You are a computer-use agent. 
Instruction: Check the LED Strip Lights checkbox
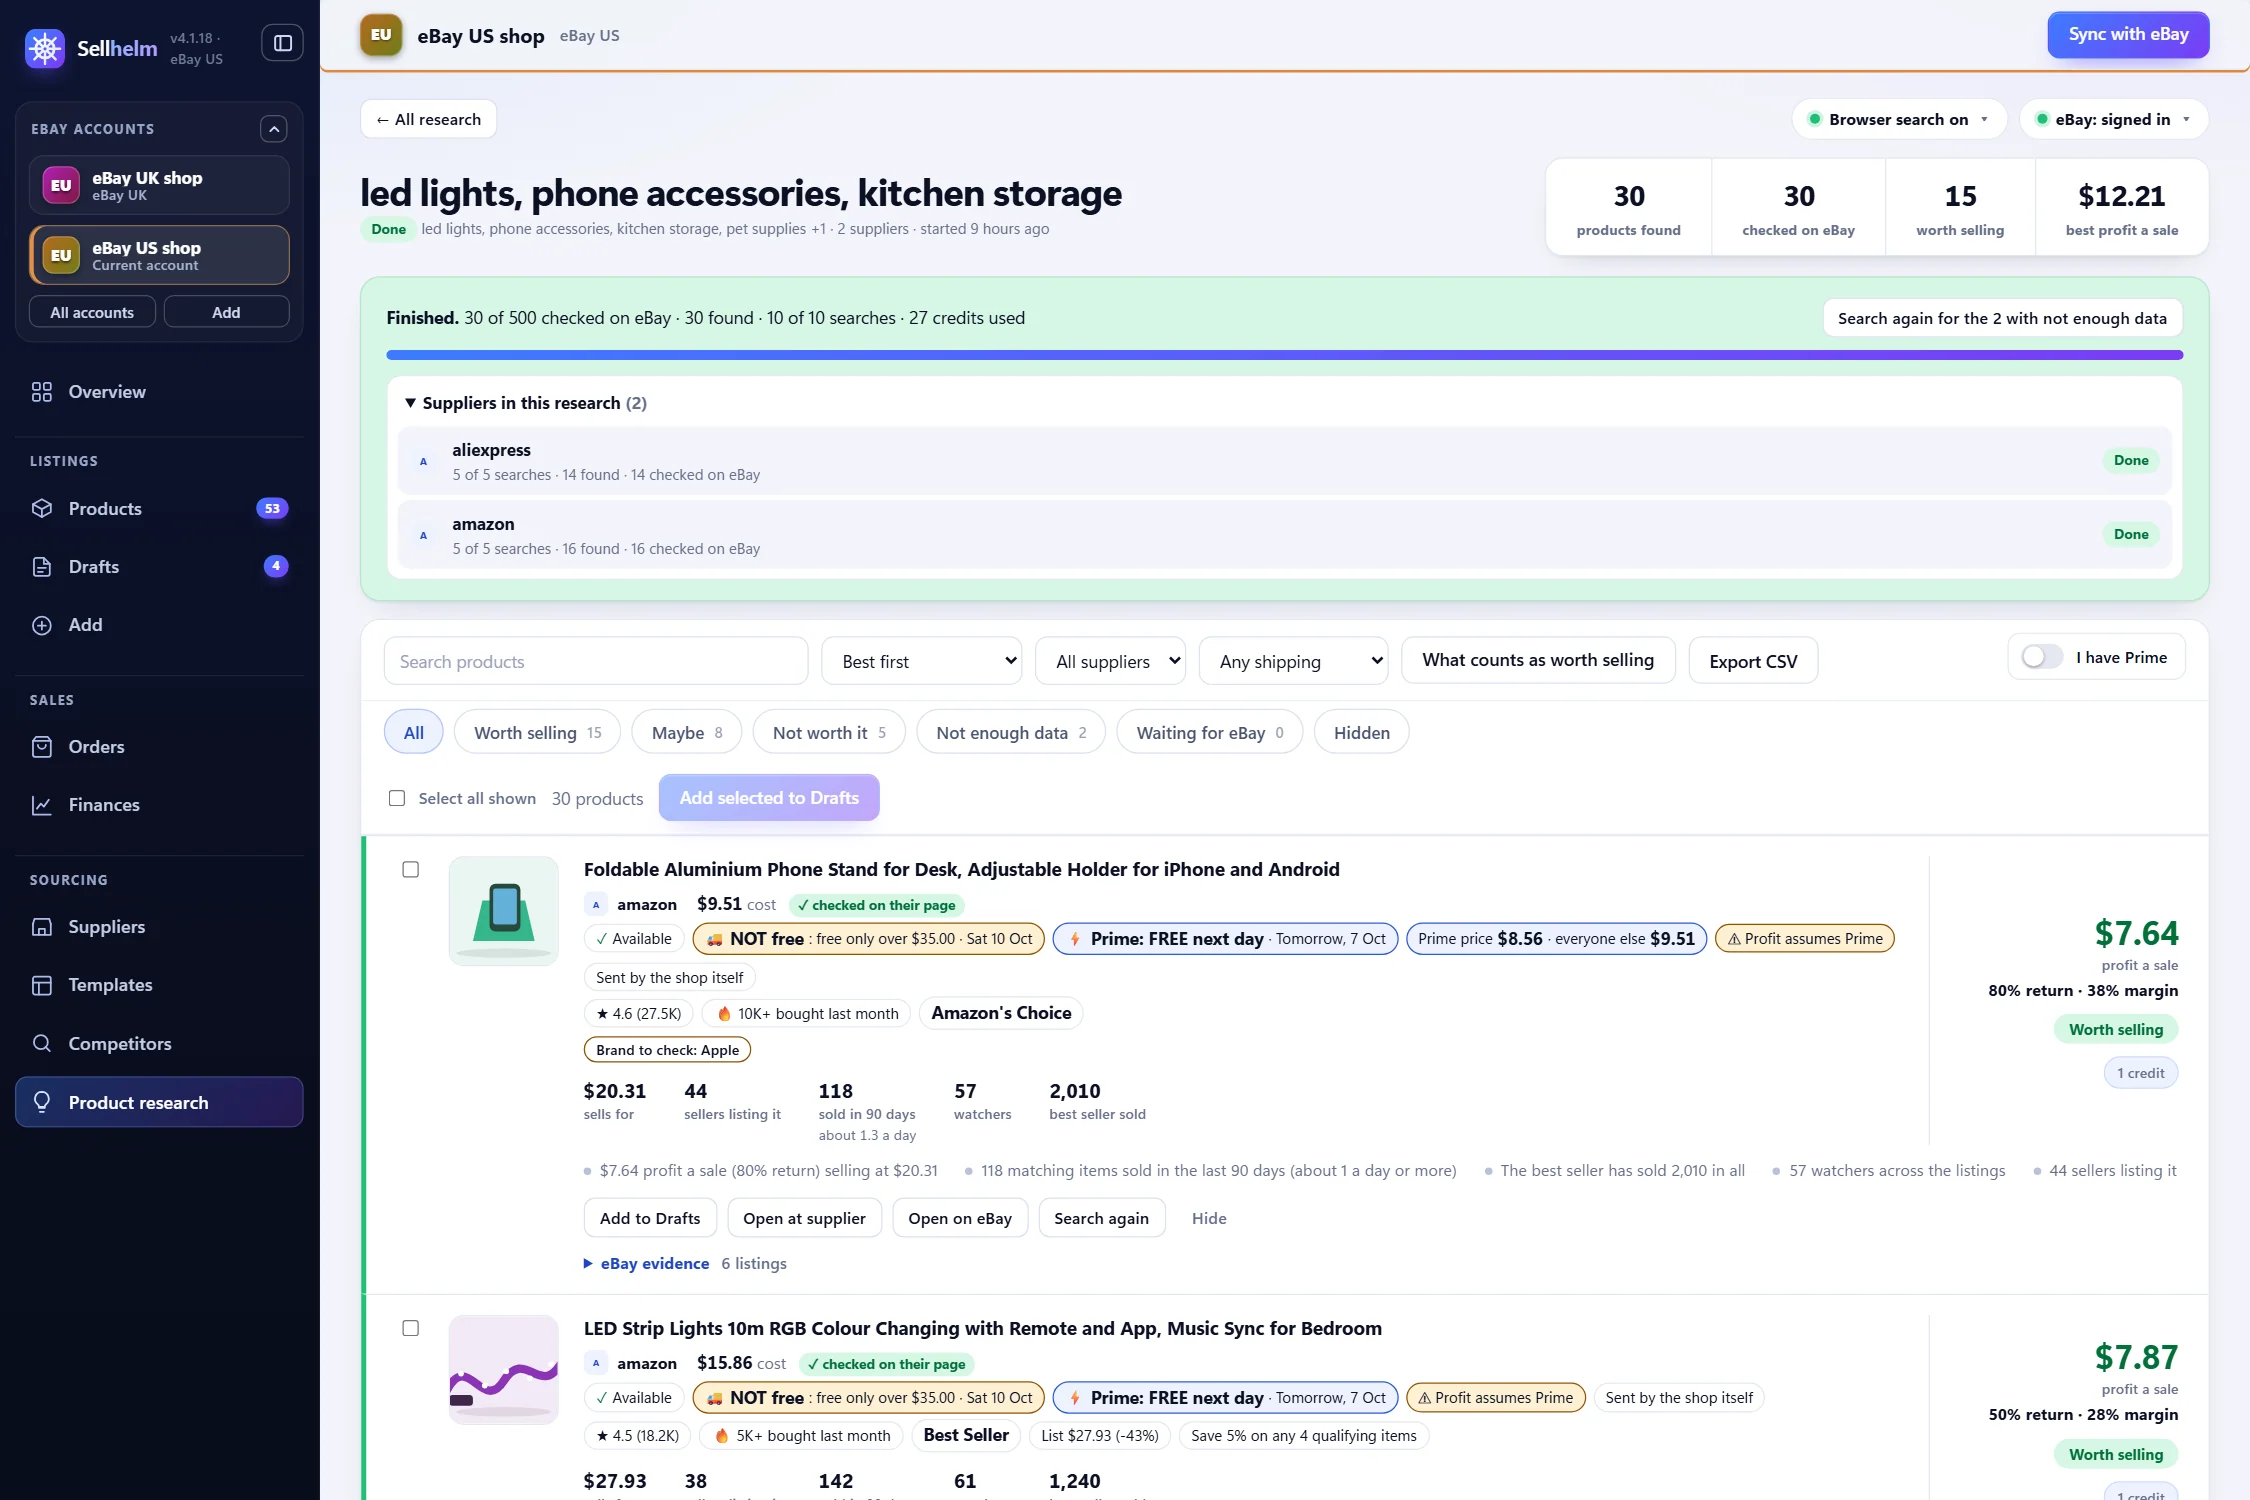click(x=410, y=1328)
